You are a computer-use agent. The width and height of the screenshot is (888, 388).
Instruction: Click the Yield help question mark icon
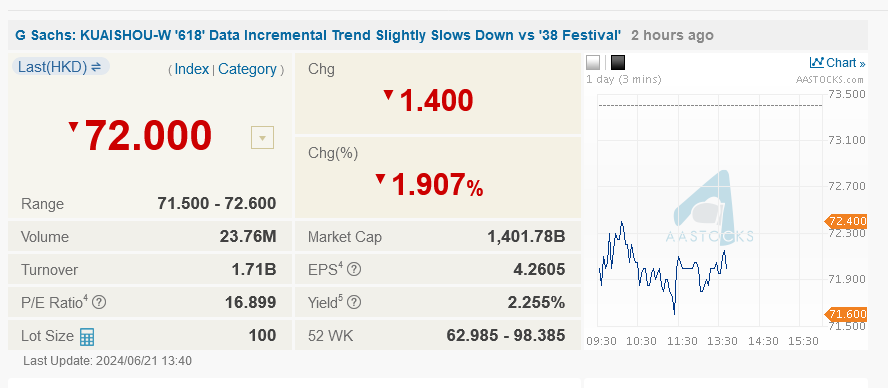(355, 302)
